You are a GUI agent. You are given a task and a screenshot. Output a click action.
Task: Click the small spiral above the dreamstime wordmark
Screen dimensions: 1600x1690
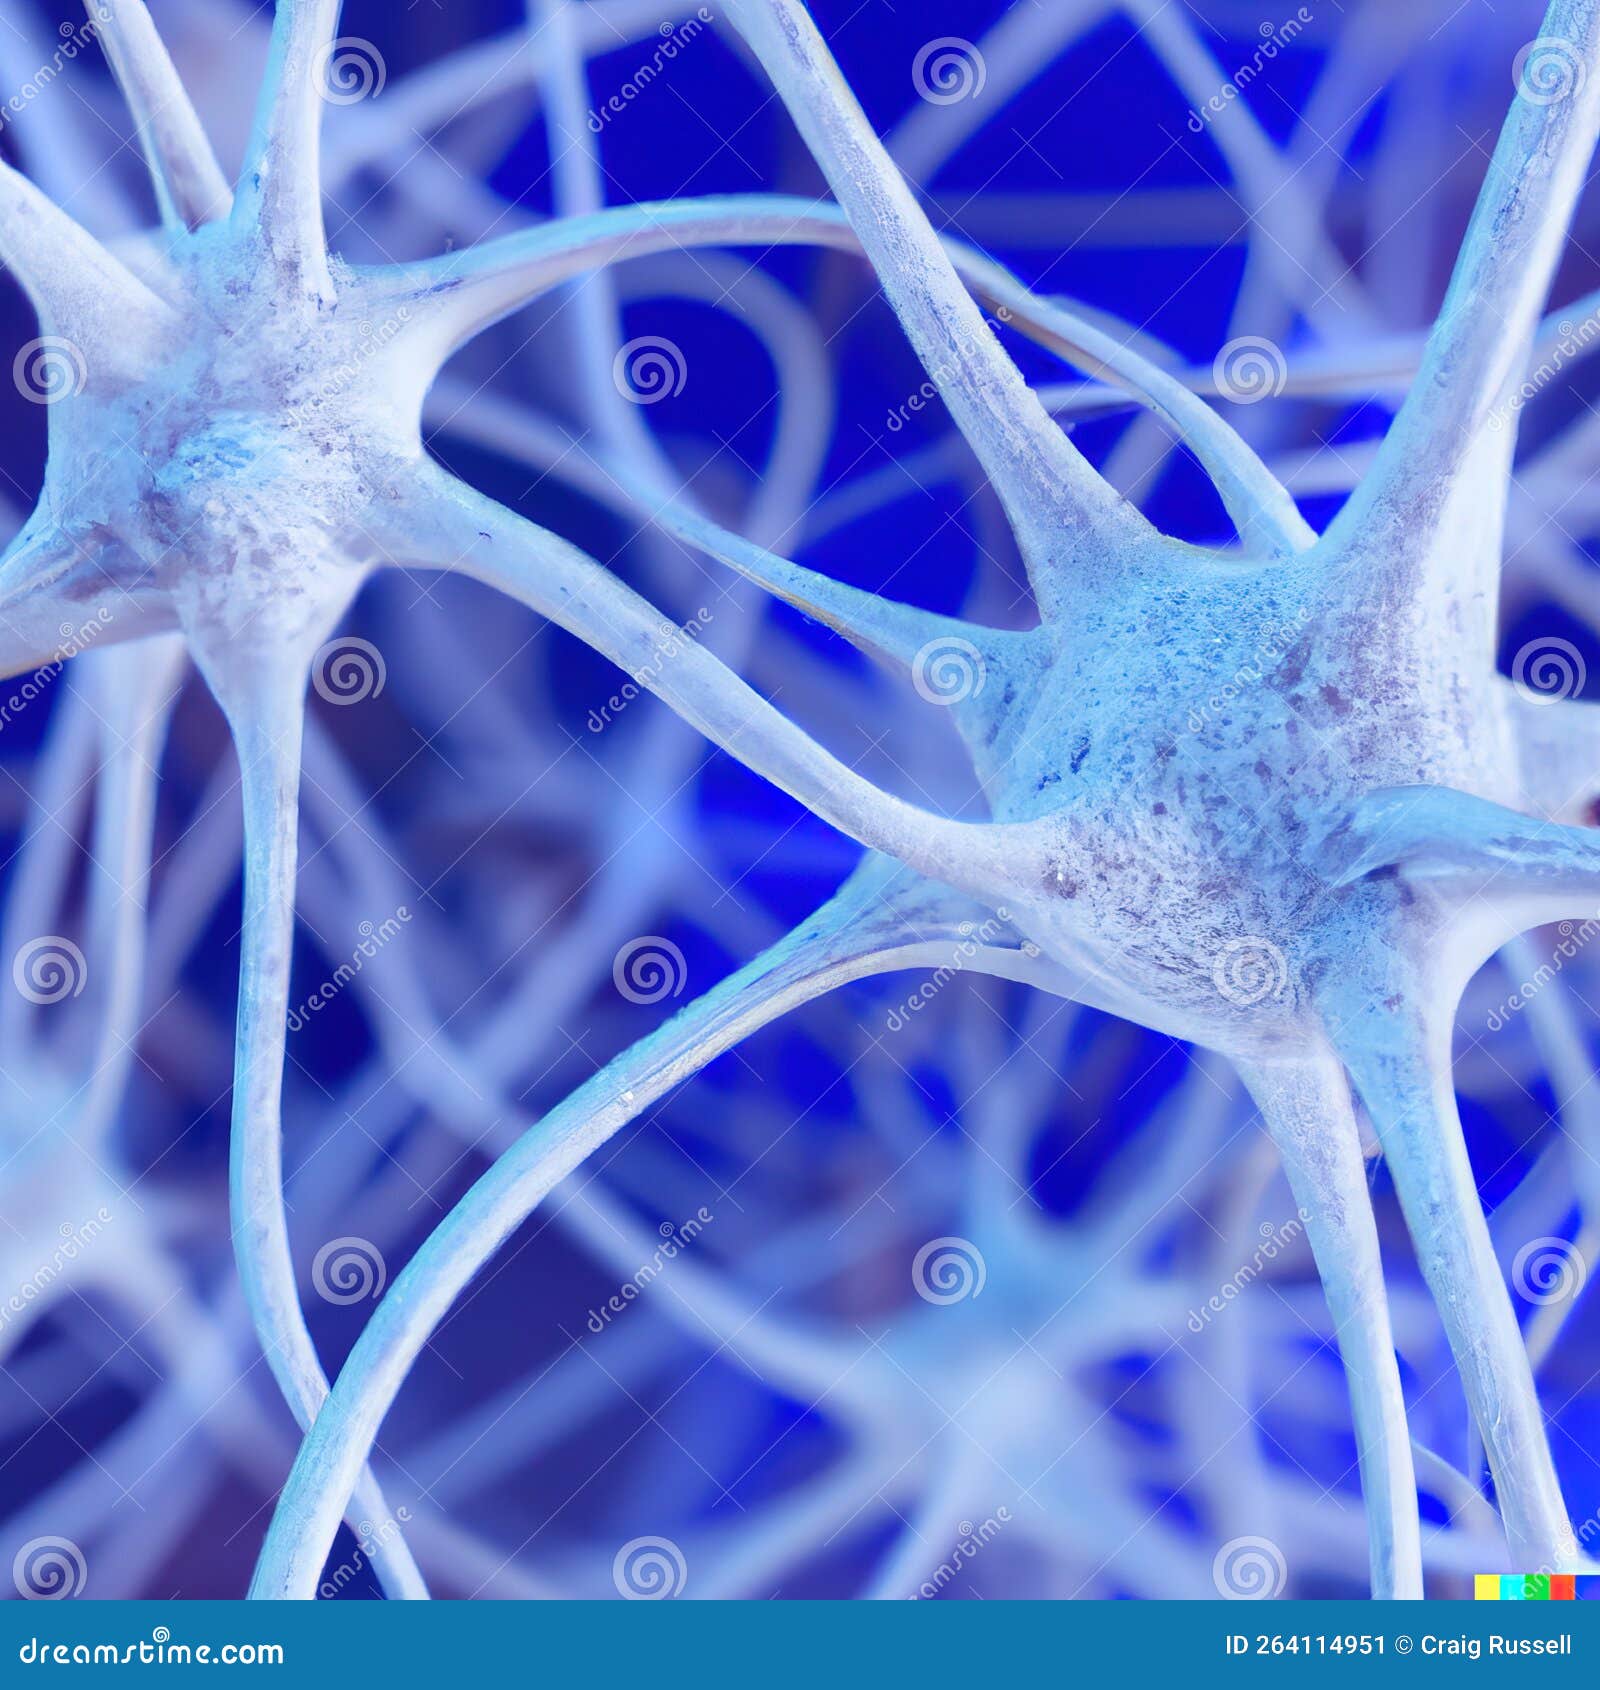tap(161, 1633)
